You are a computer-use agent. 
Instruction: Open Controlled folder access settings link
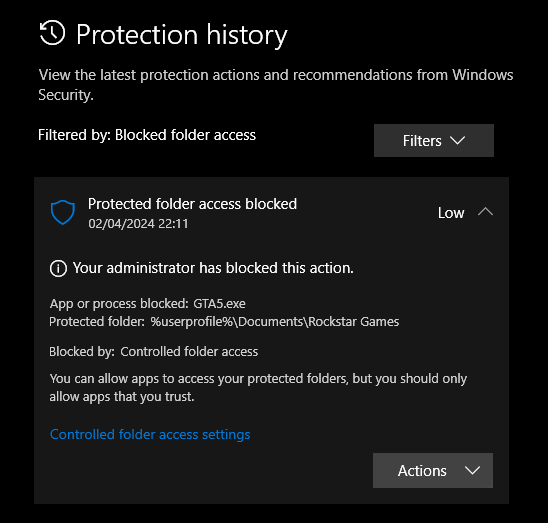(x=150, y=435)
